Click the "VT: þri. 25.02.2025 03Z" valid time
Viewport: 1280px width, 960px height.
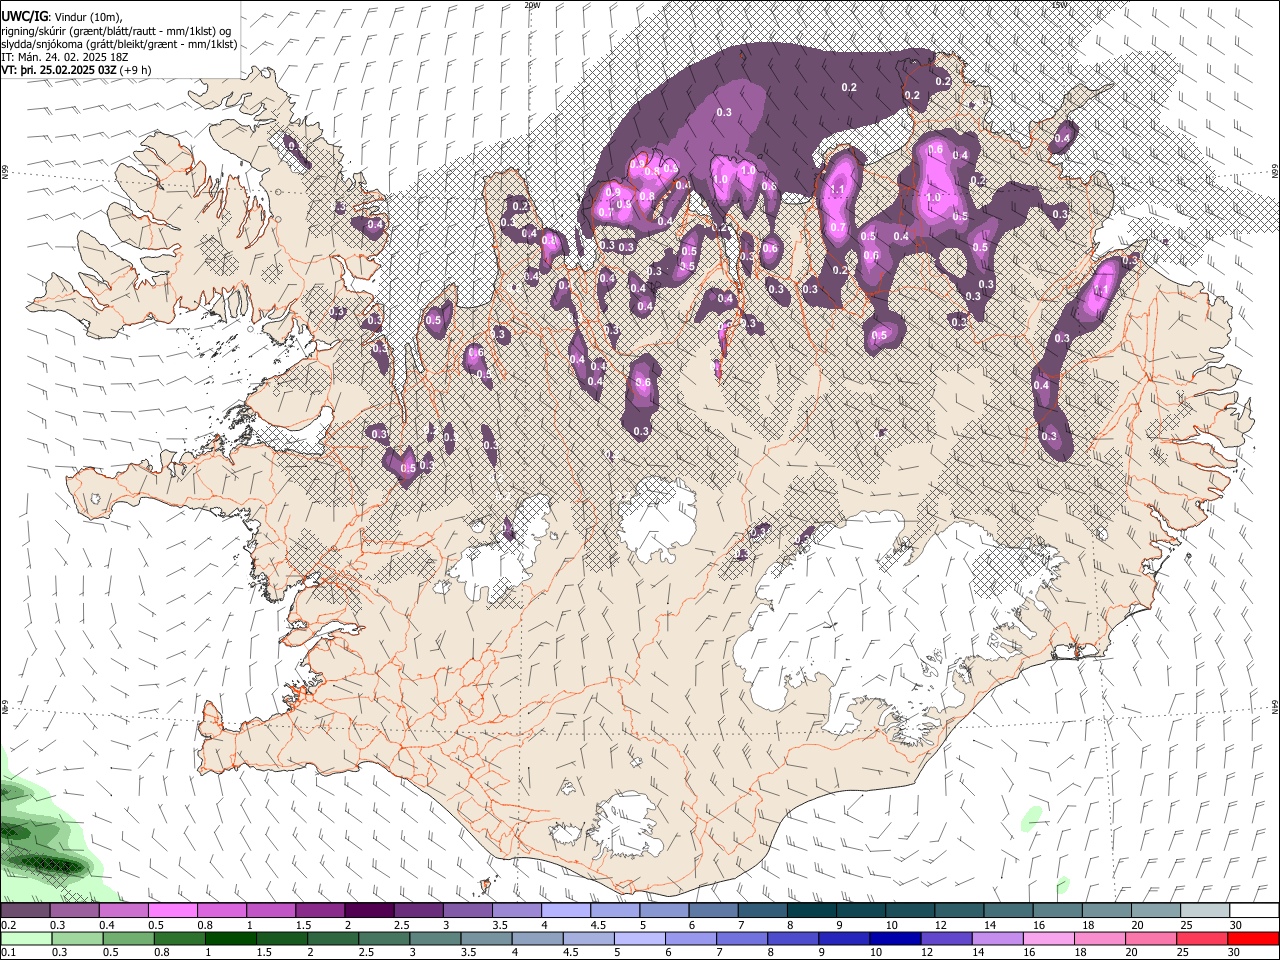pos(58,70)
